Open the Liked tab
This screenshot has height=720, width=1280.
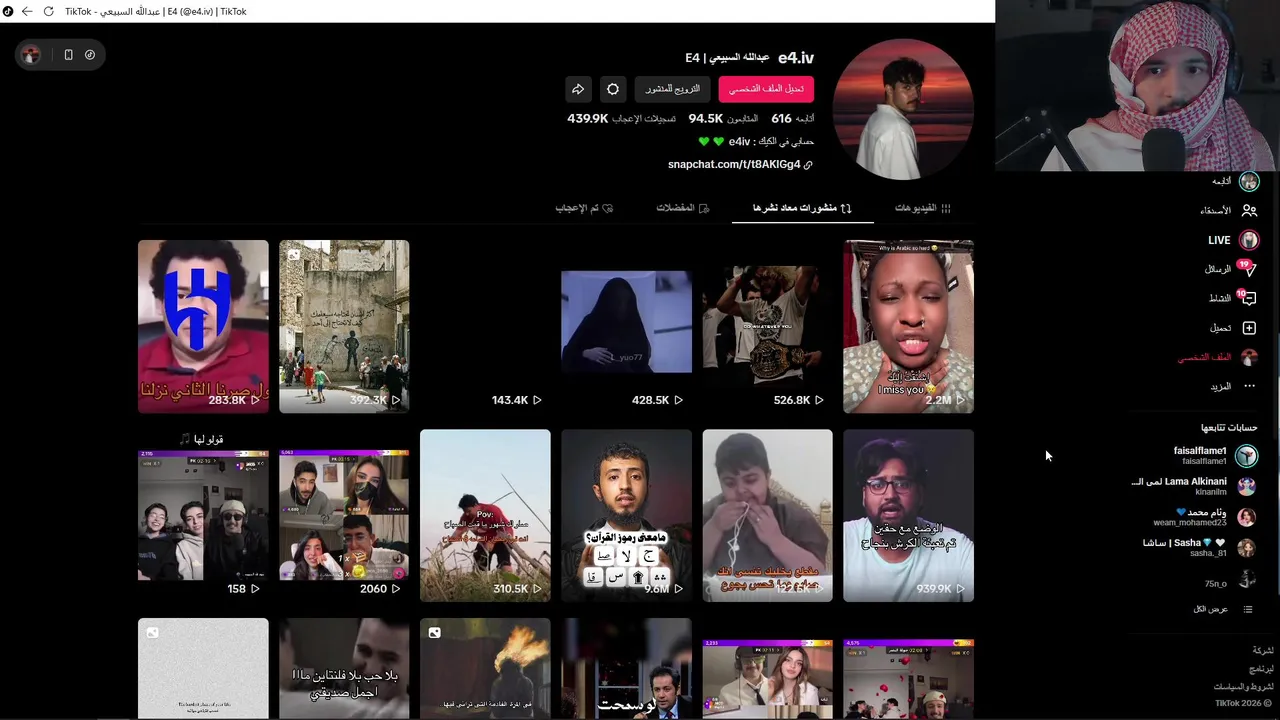point(584,208)
